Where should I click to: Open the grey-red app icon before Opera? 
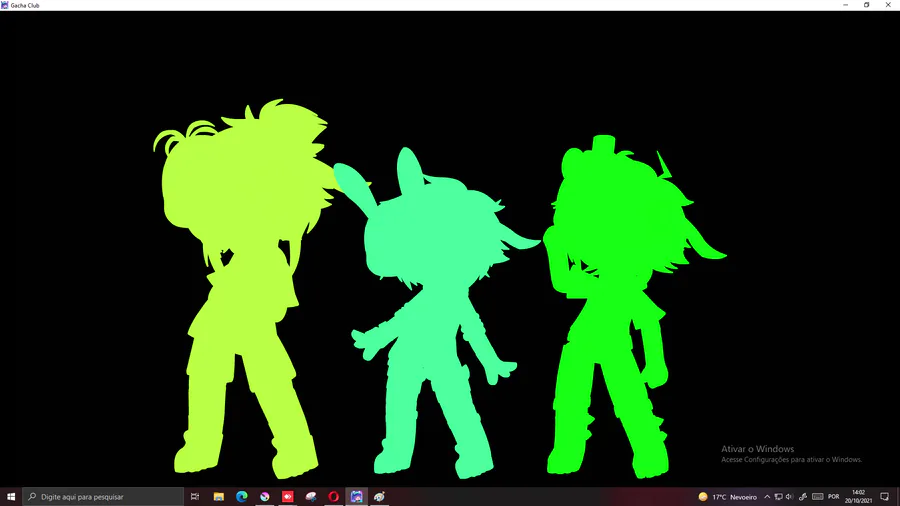(x=311, y=497)
